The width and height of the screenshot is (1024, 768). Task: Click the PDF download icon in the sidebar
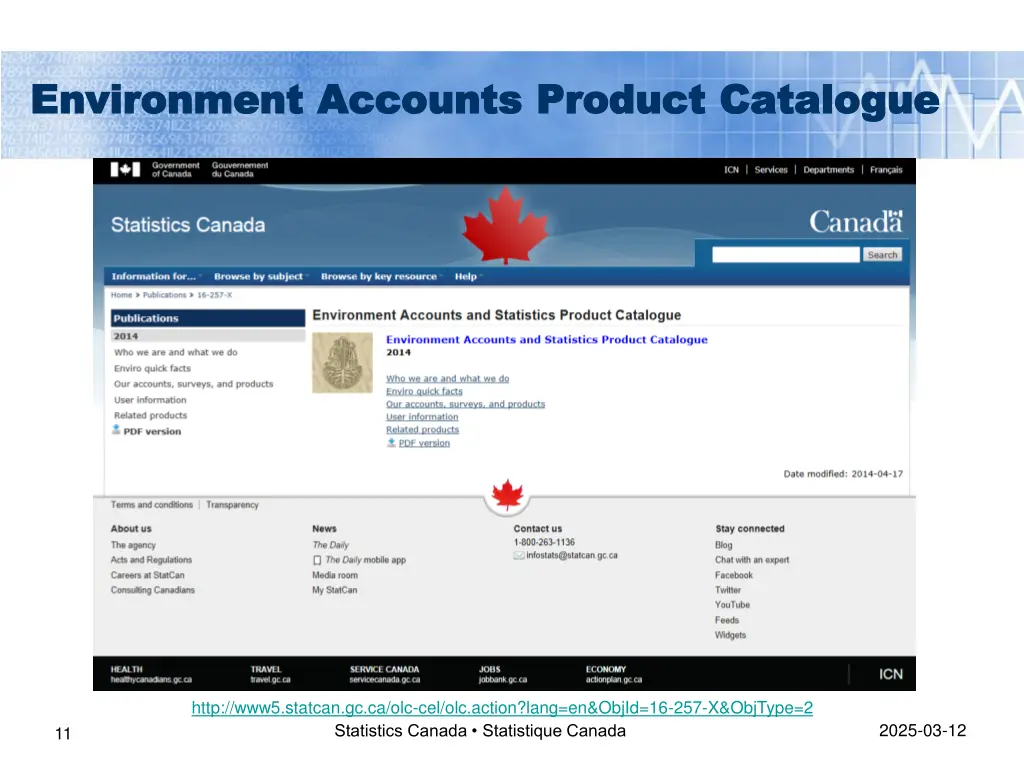pyautogui.click(x=116, y=430)
